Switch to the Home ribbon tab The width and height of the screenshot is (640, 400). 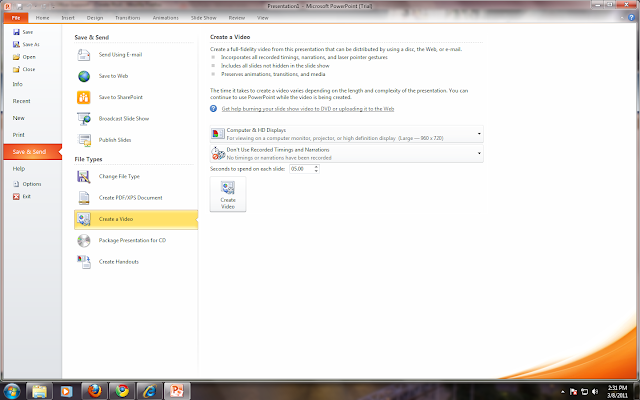(x=42, y=18)
